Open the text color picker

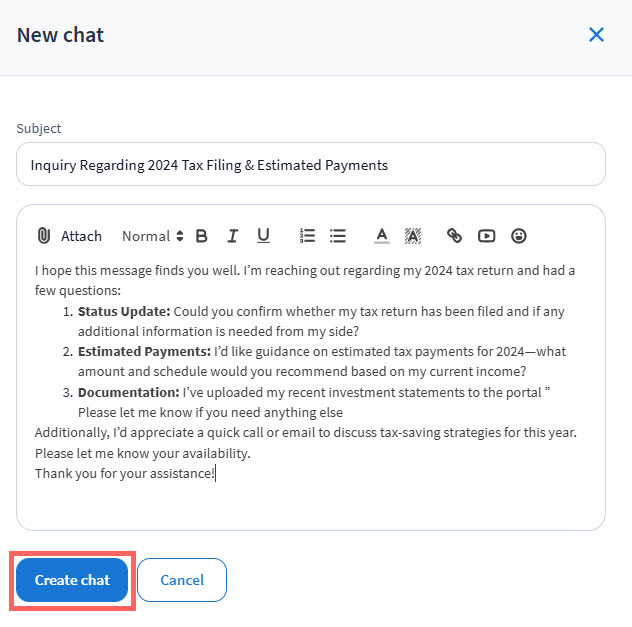pos(381,236)
